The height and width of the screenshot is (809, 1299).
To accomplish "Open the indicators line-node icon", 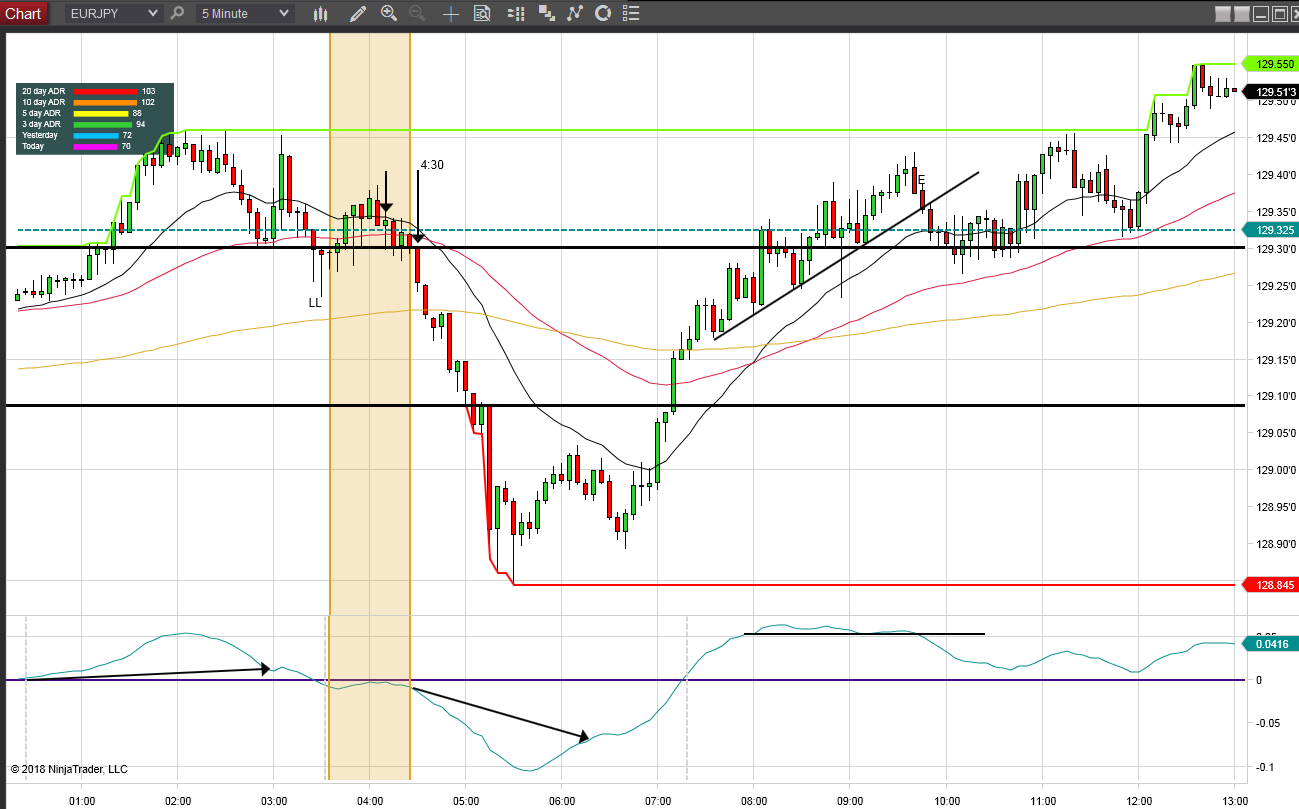I will [574, 14].
